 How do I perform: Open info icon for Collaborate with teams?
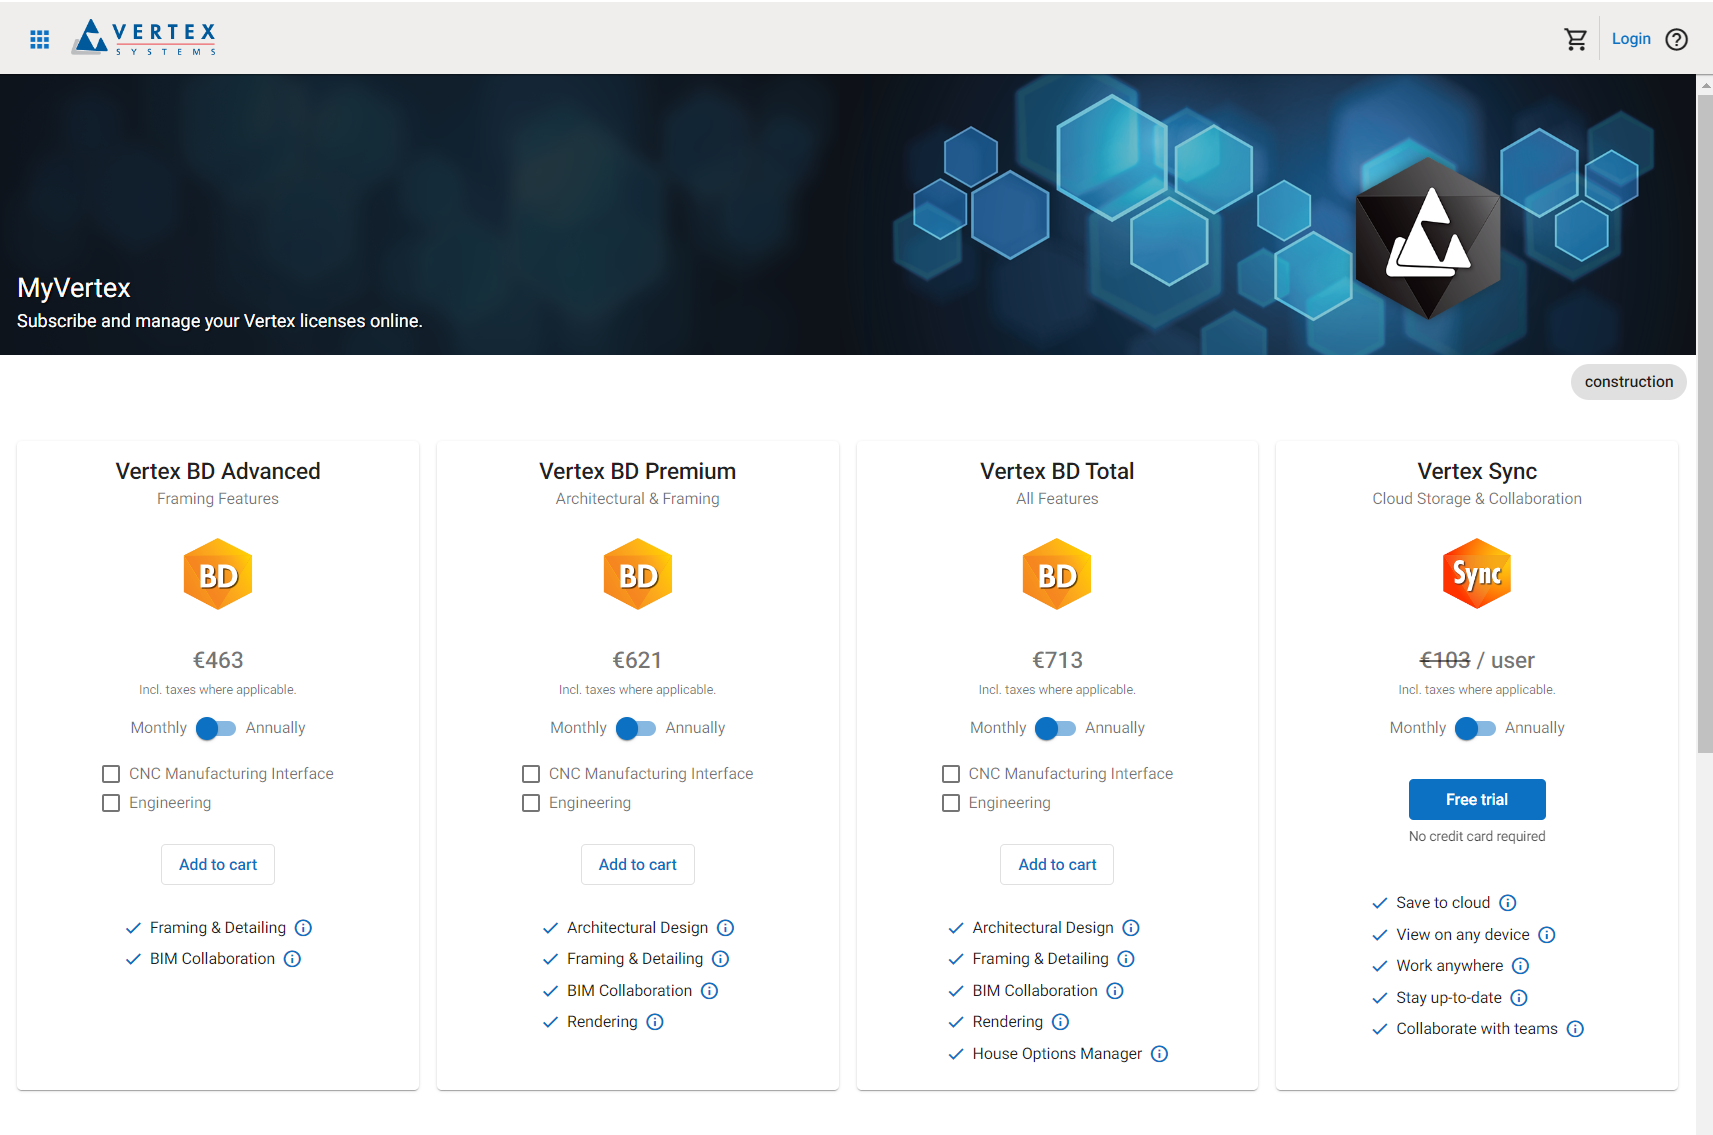[1575, 1029]
